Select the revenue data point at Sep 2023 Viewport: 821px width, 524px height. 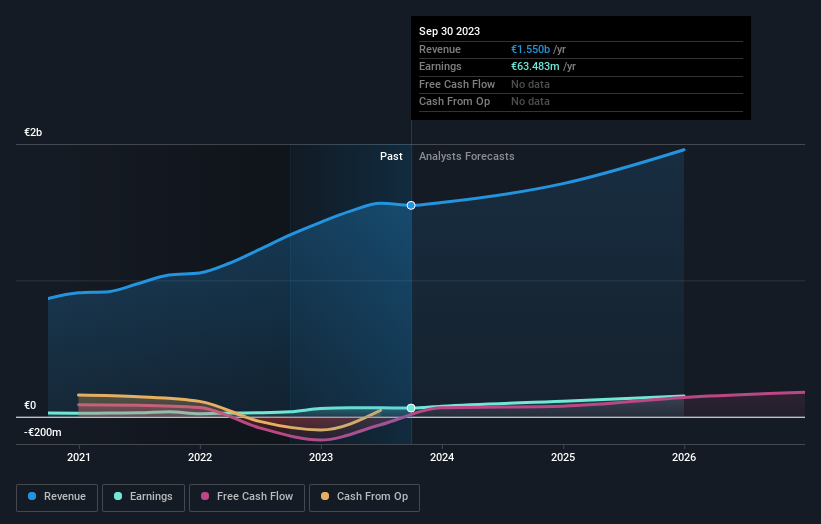click(x=411, y=205)
